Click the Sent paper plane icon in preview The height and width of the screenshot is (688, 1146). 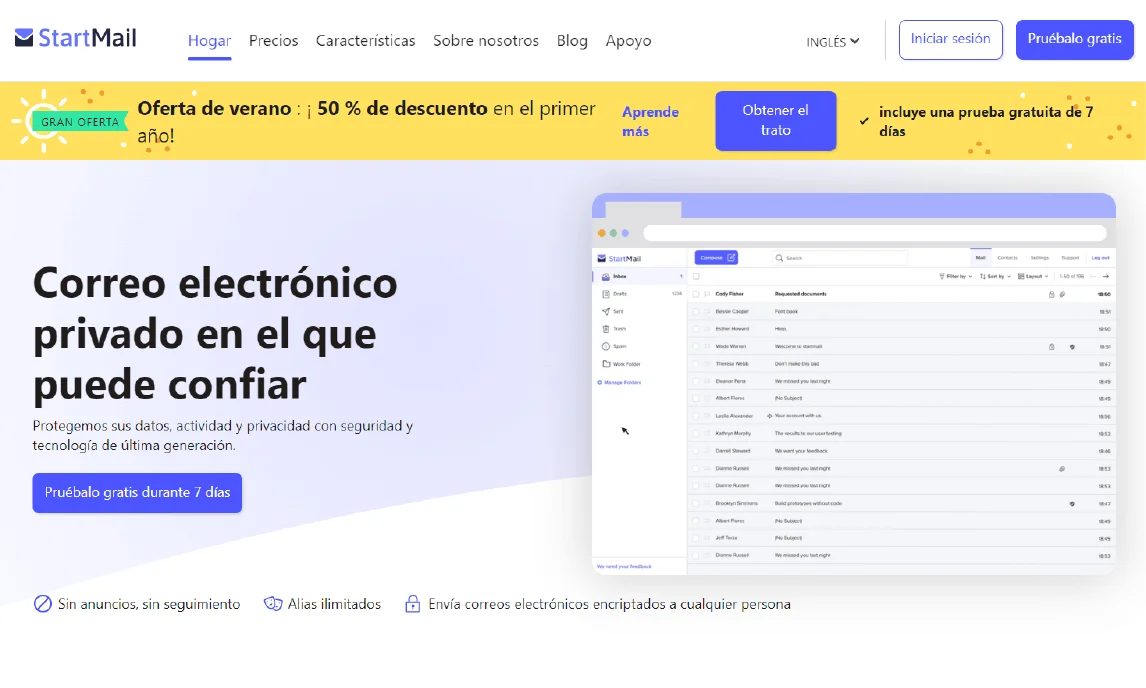[606, 311]
